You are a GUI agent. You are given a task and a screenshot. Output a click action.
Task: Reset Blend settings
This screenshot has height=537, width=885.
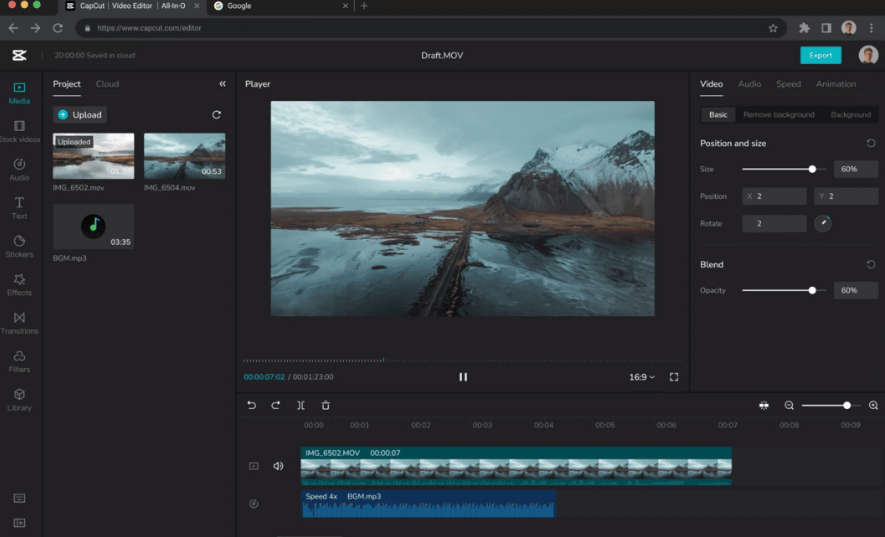pyautogui.click(x=871, y=264)
